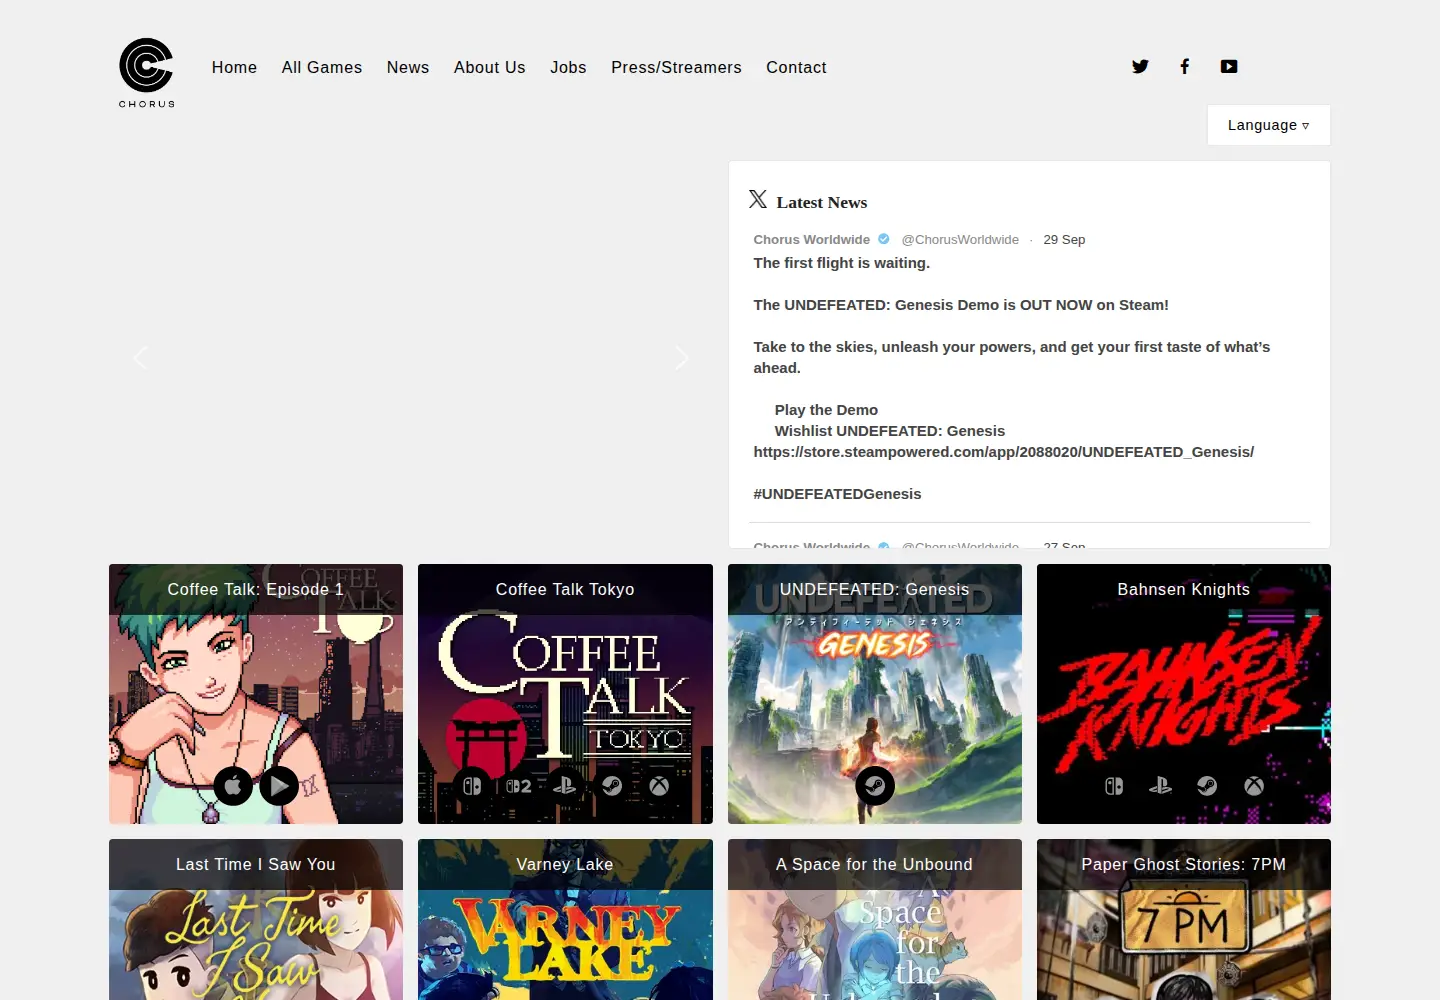Open the All Games menu item
Viewport: 1440px width, 1000px height.
click(322, 67)
